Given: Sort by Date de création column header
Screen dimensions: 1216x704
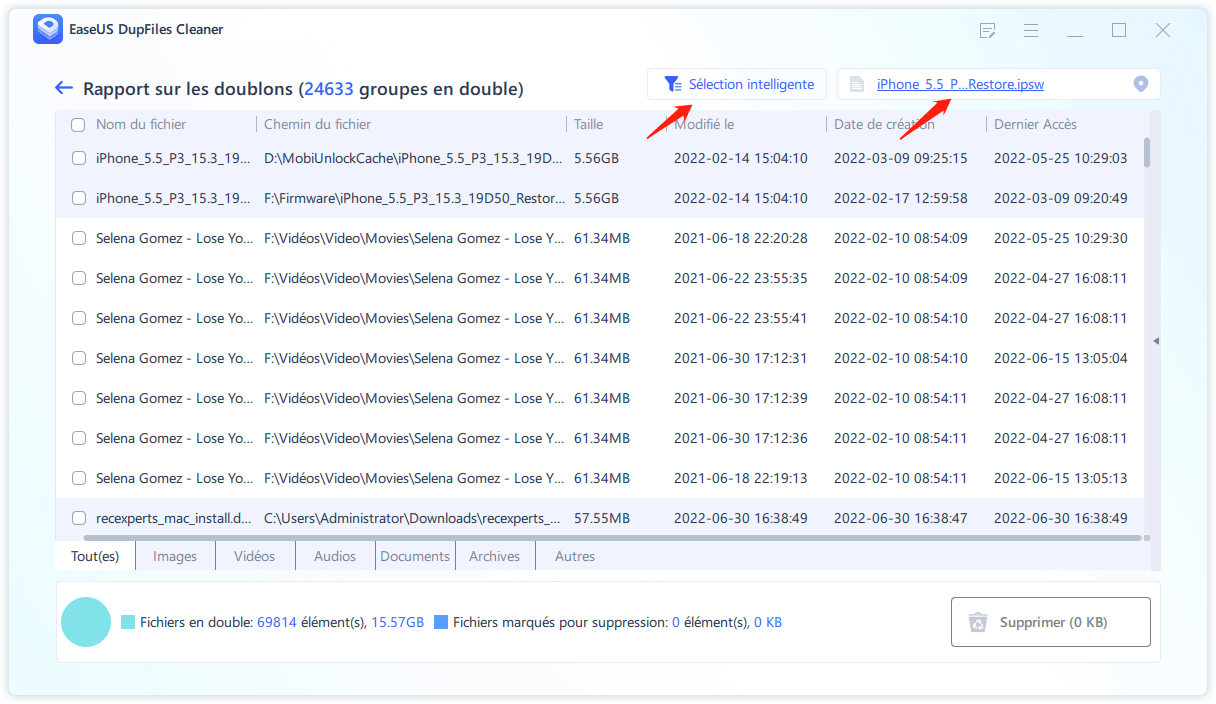Looking at the screenshot, I should [x=886, y=125].
